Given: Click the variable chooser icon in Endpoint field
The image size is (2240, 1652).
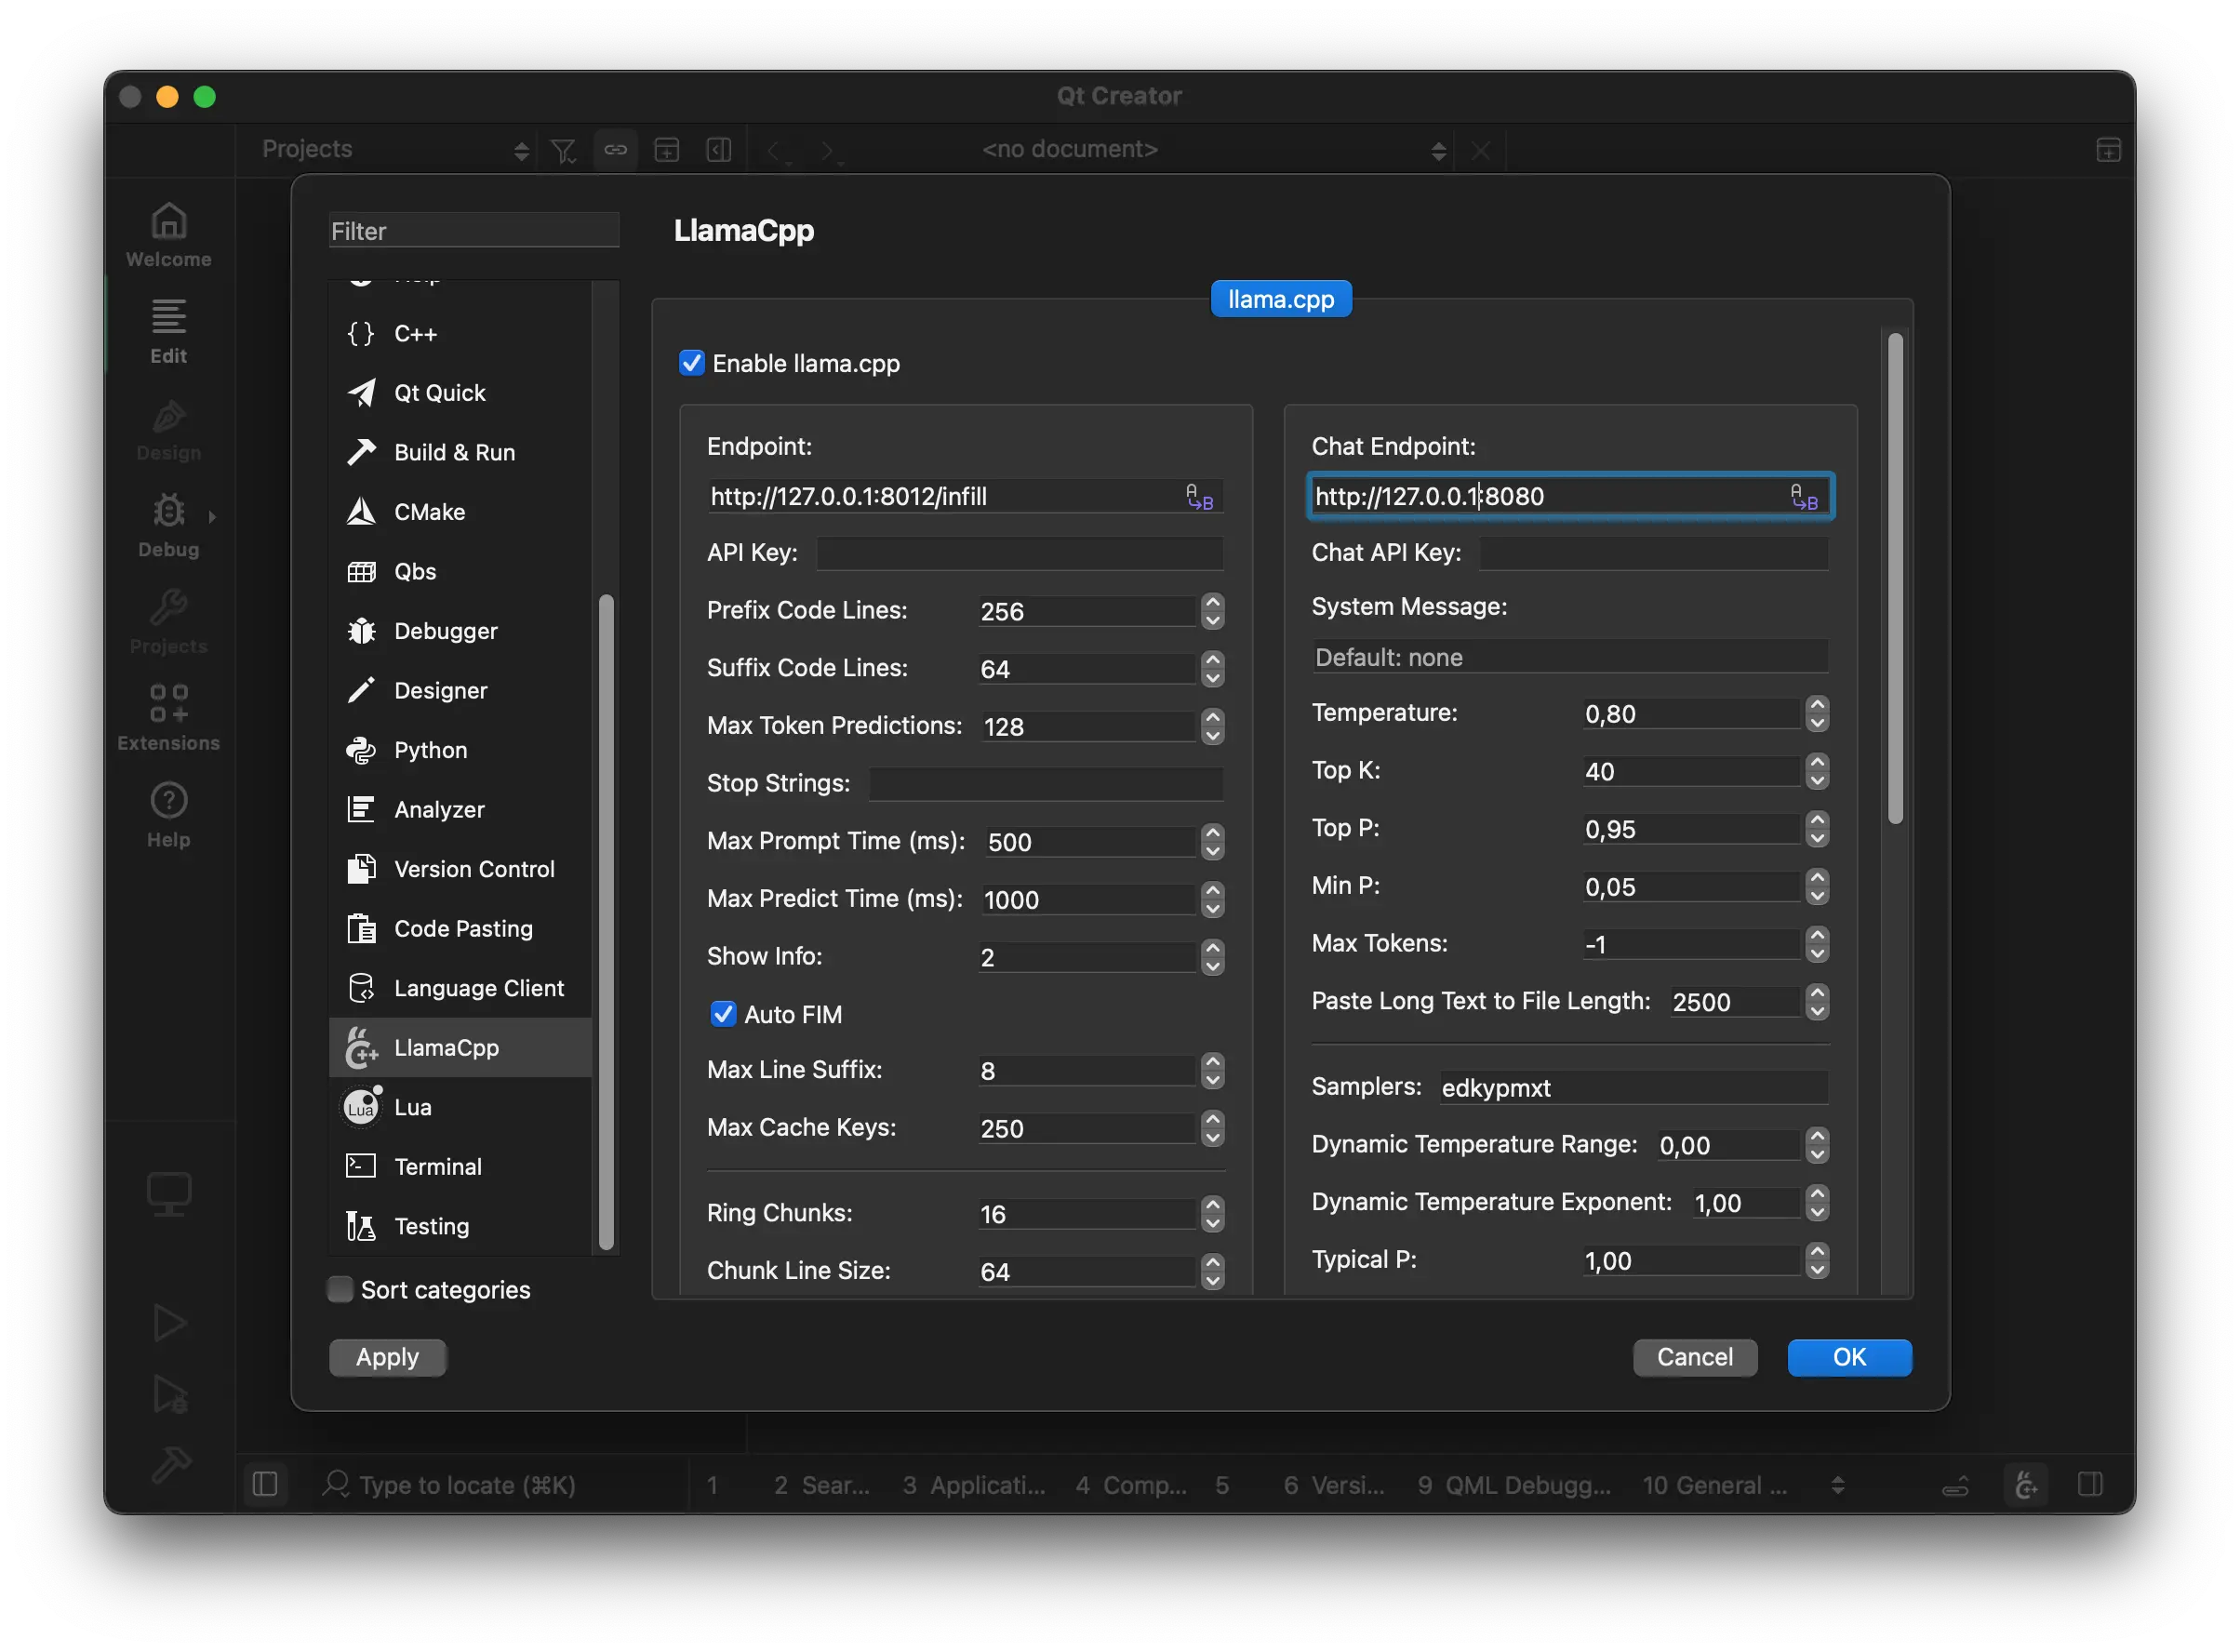Looking at the screenshot, I should click(x=1199, y=497).
